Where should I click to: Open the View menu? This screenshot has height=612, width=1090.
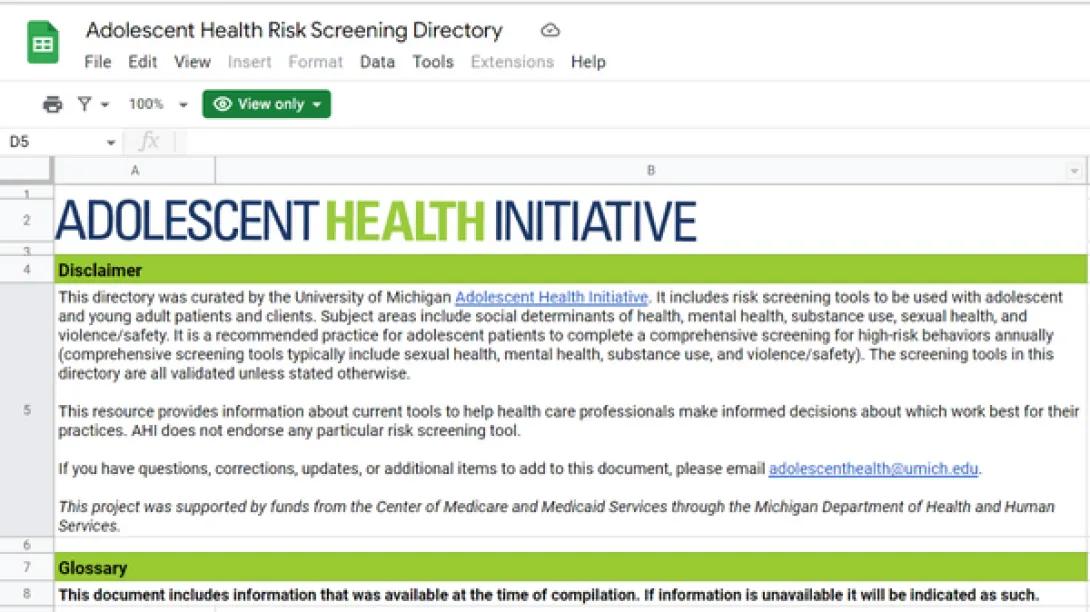[x=193, y=62]
